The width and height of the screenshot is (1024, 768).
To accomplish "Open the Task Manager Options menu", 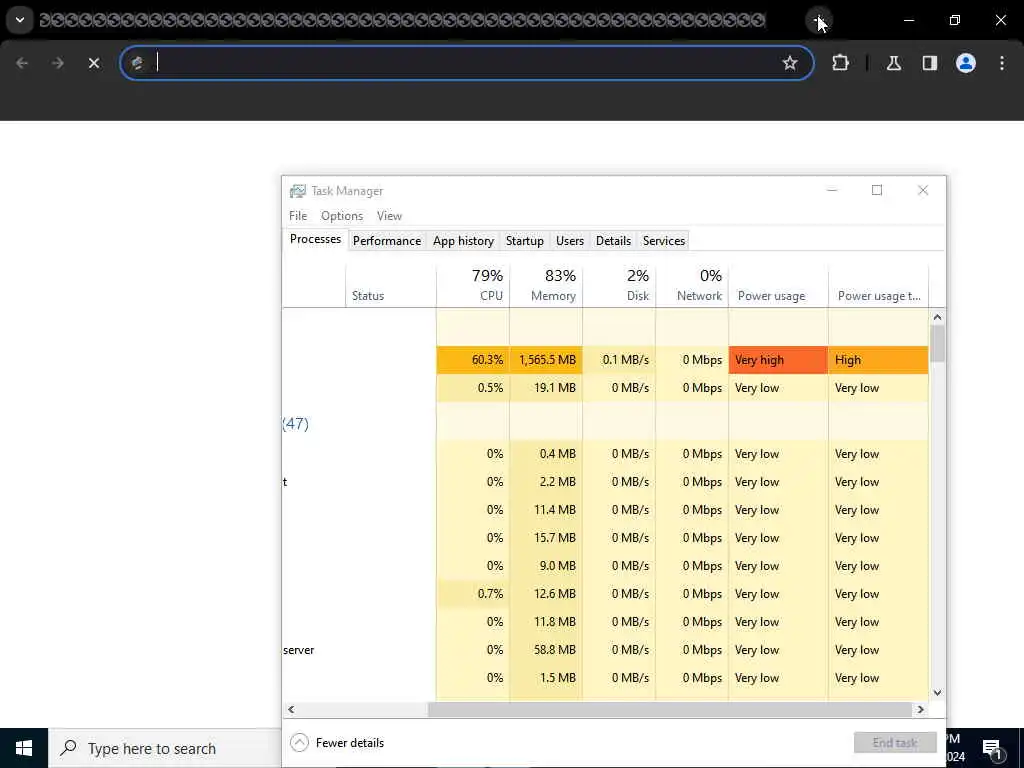I will (342, 216).
